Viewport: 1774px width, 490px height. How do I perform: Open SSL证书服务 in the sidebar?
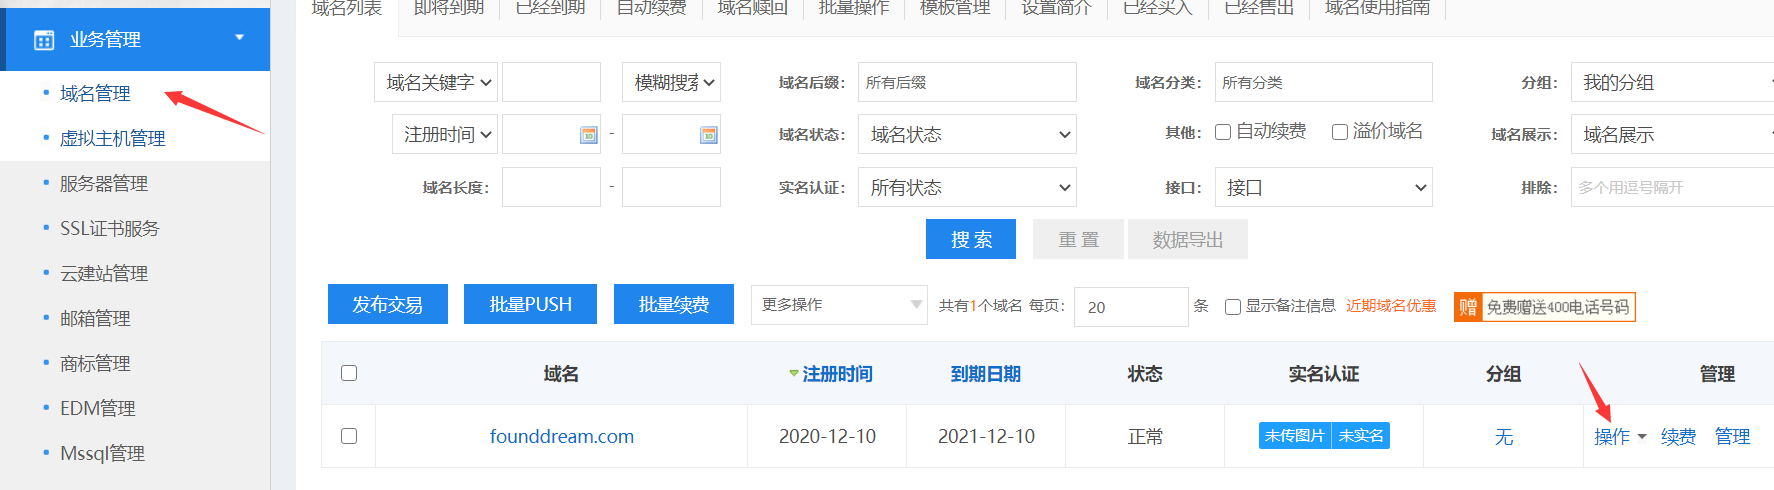109,228
